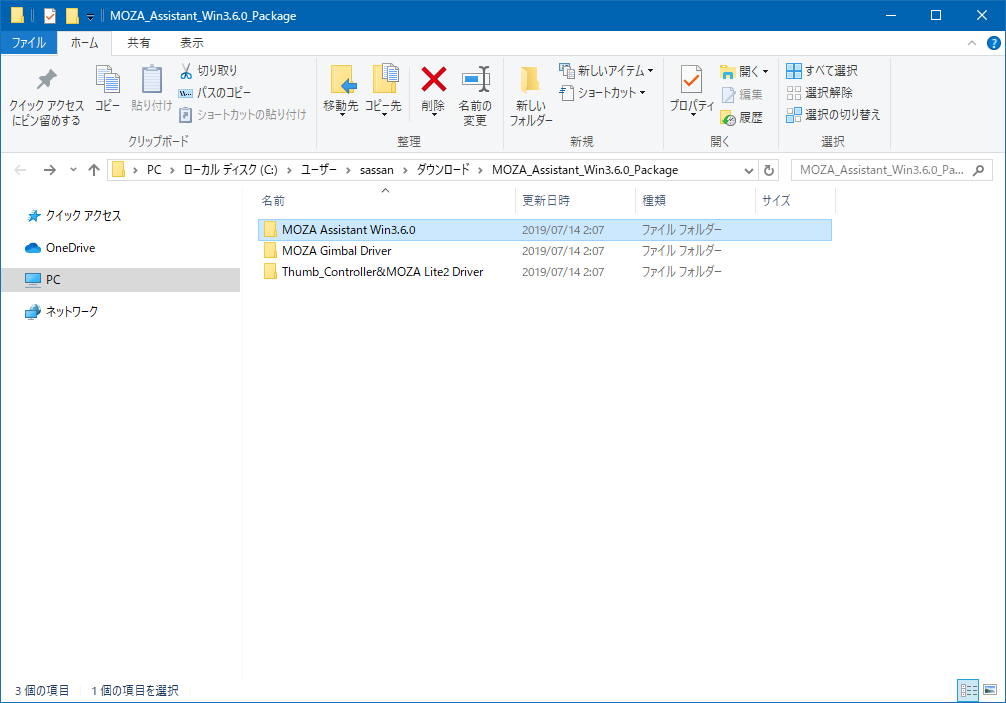
Task: Expand the address bar history dropdown
Action: pyautogui.click(x=748, y=171)
